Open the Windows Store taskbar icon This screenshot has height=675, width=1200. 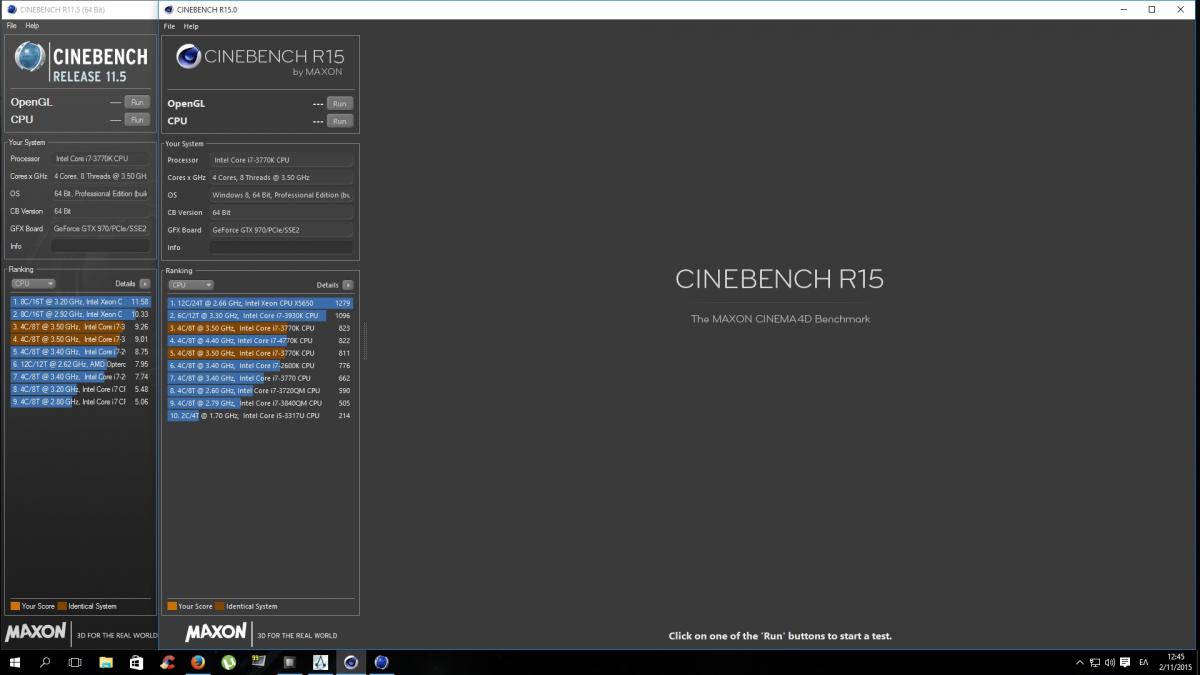tap(136, 662)
